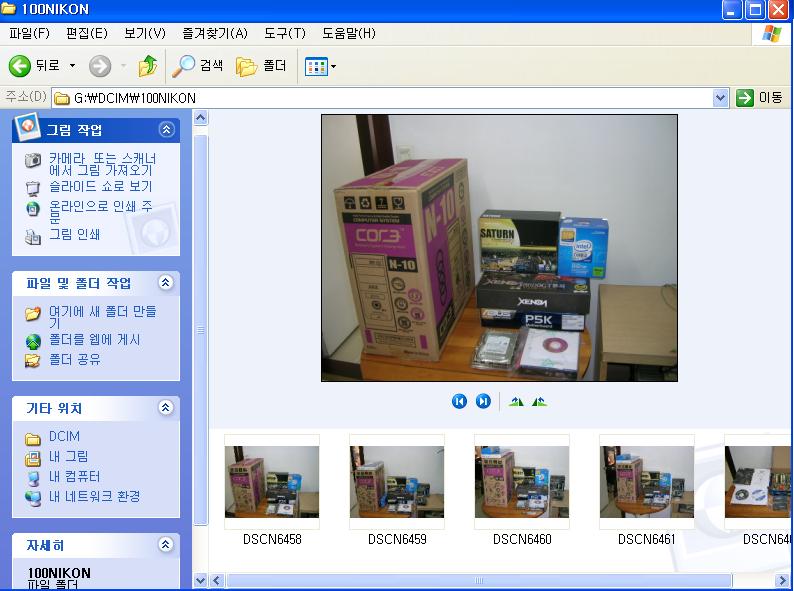Show previous image in filmstrip
794x591 pixels.
(x=459, y=402)
